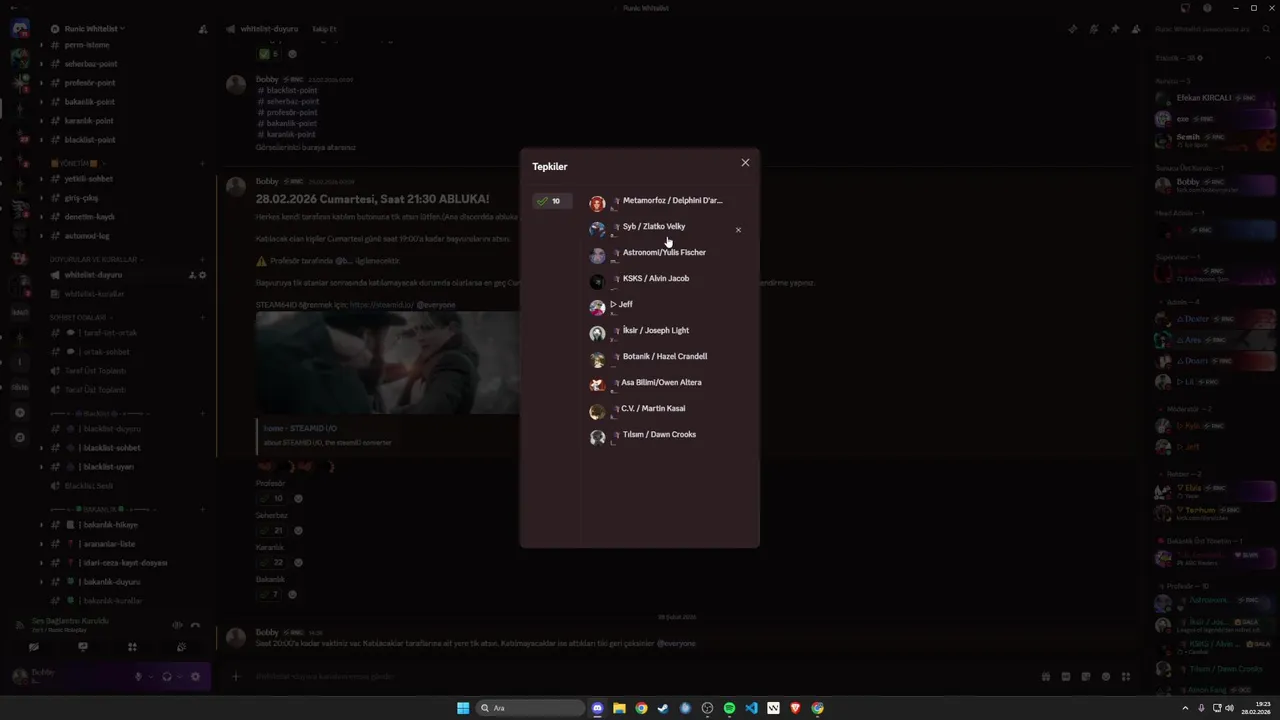The image size is (1280, 720).
Task: Open blacklist-point channel in sidebar
Action: (x=89, y=140)
